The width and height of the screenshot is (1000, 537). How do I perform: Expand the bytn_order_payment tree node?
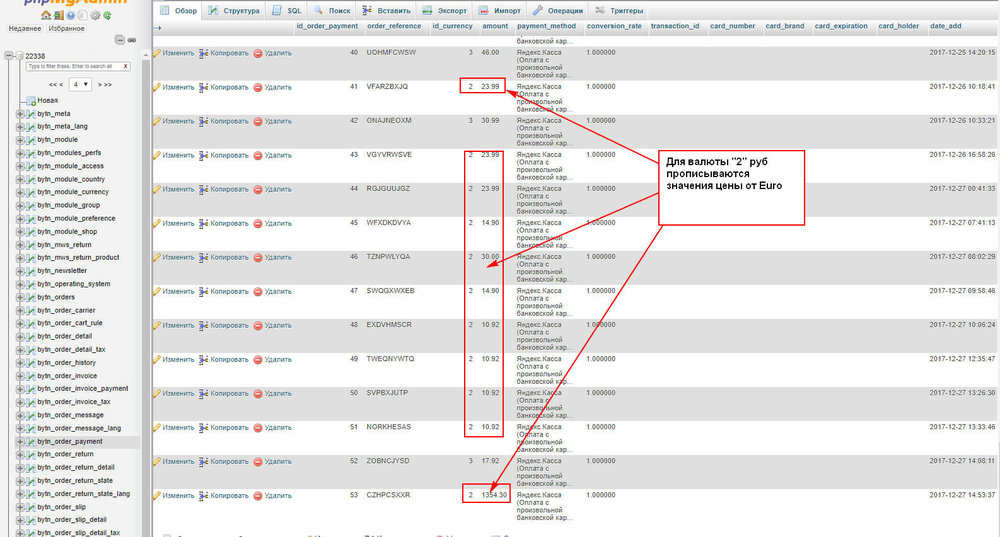[x=20, y=441]
